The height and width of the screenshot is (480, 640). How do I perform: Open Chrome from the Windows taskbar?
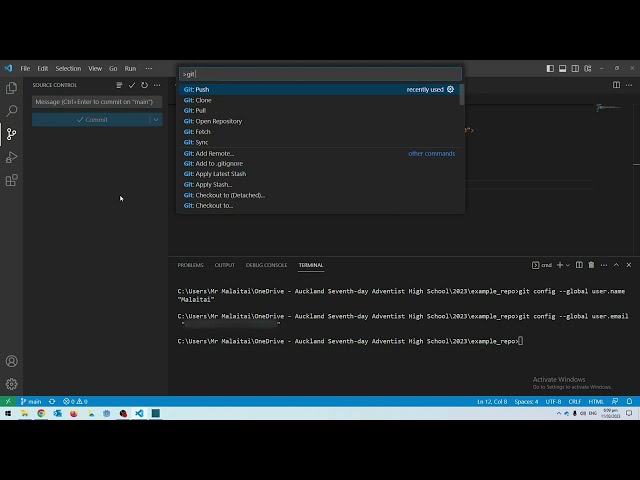pyautogui.click(x=41, y=413)
